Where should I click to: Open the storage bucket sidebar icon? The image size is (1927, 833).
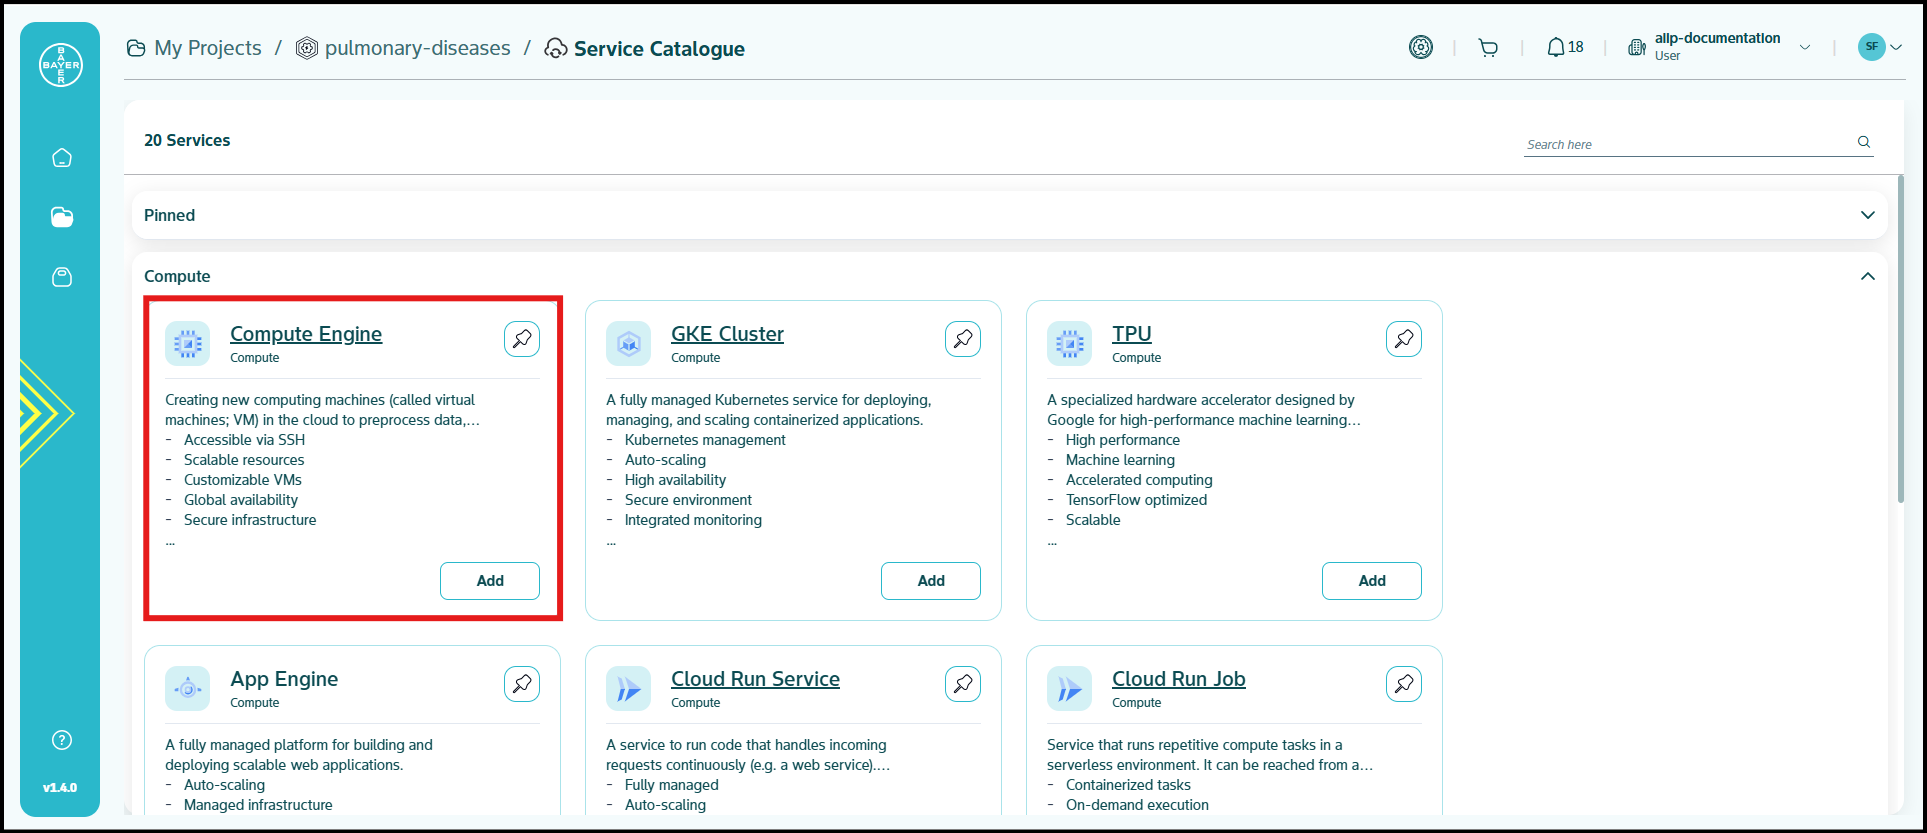click(x=62, y=277)
